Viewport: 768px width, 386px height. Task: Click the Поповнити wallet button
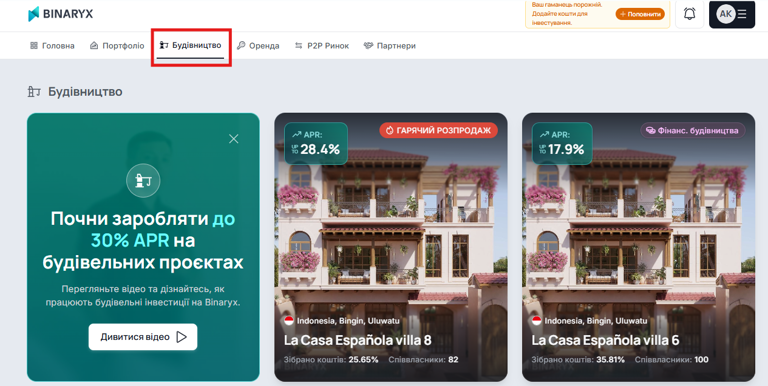coord(640,14)
